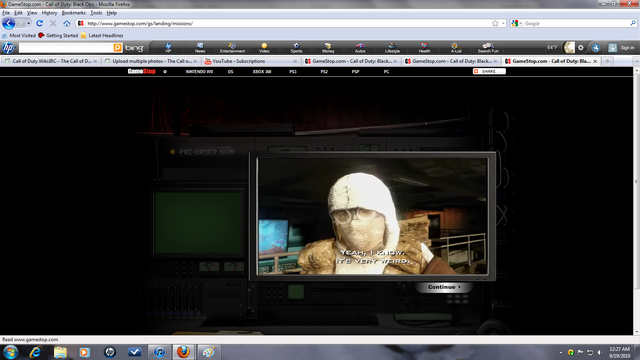Click the Google search box
This screenshot has height=360, width=640.
click(x=576, y=23)
